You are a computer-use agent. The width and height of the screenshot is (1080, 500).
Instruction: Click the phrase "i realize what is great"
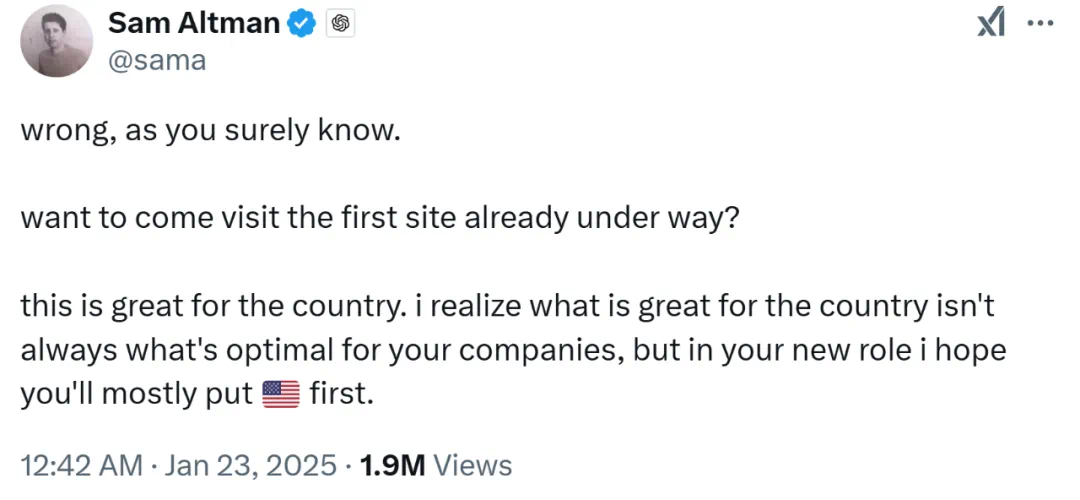537,307
